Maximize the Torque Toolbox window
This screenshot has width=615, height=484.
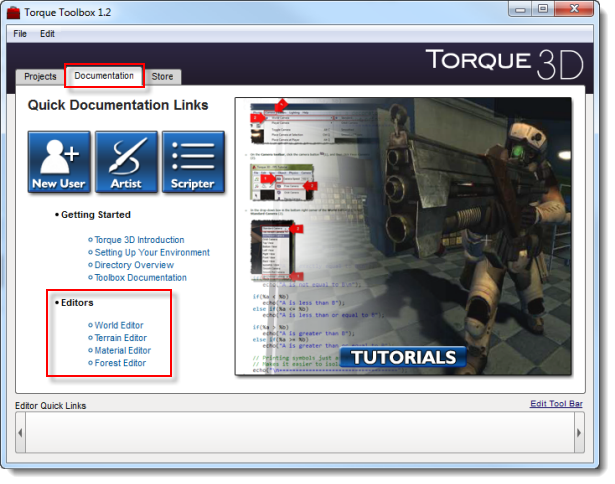click(543, 9)
